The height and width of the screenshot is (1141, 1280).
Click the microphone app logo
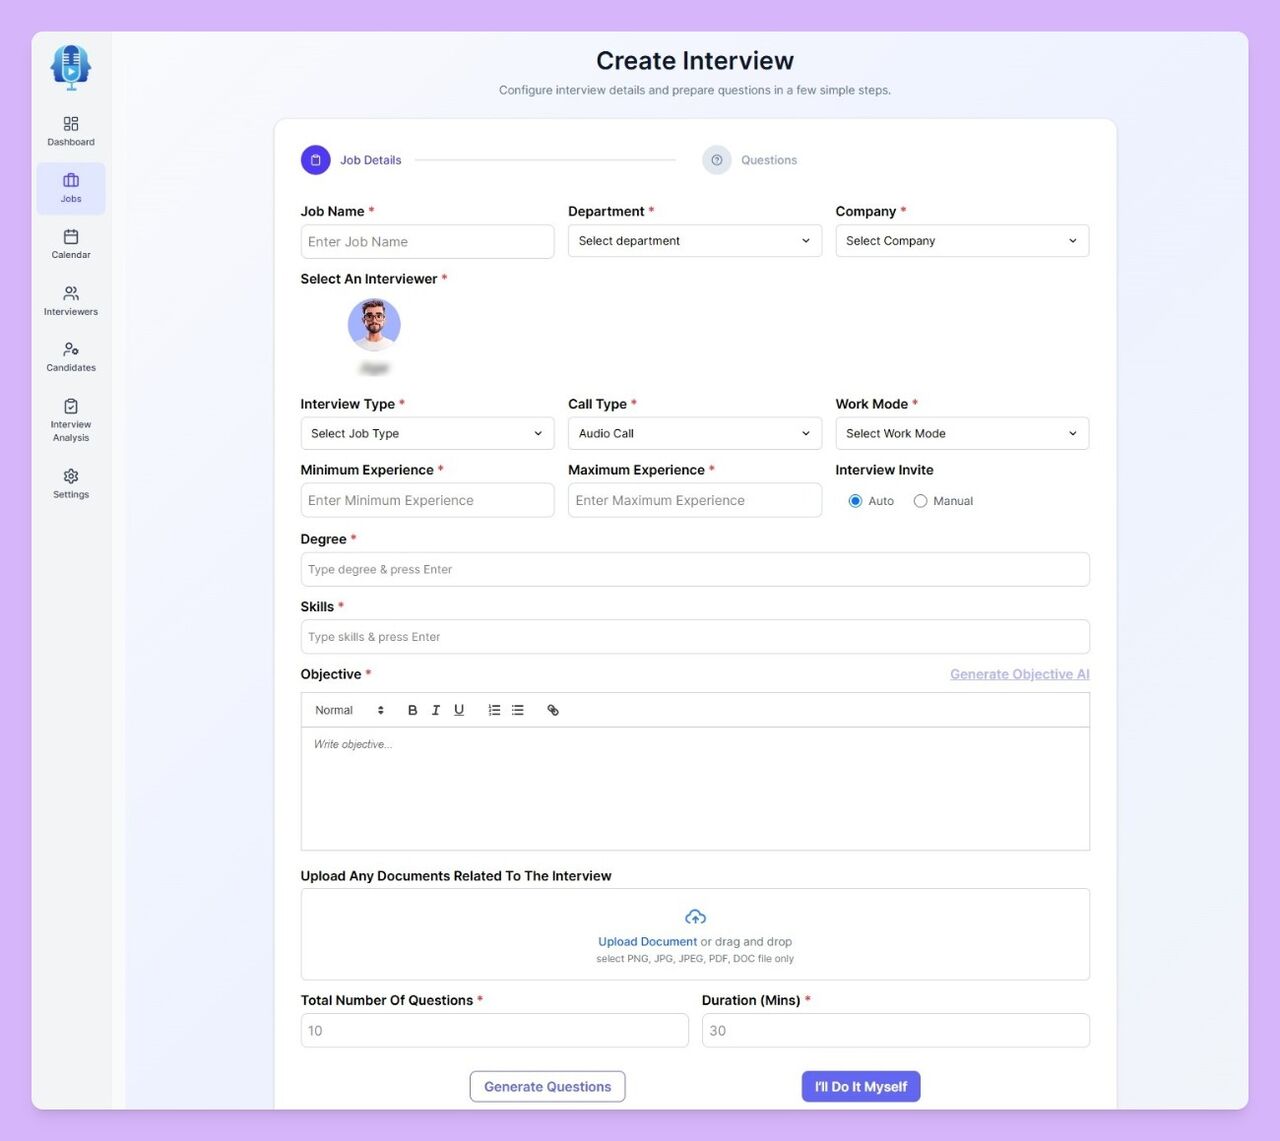[x=71, y=68]
